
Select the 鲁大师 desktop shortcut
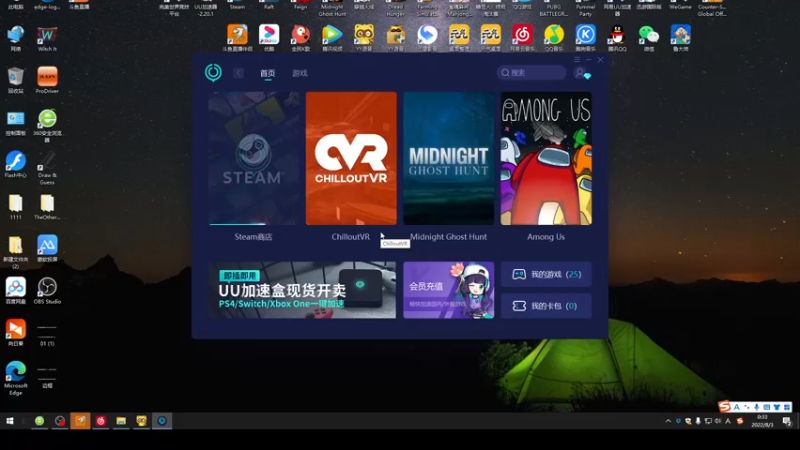(681, 38)
